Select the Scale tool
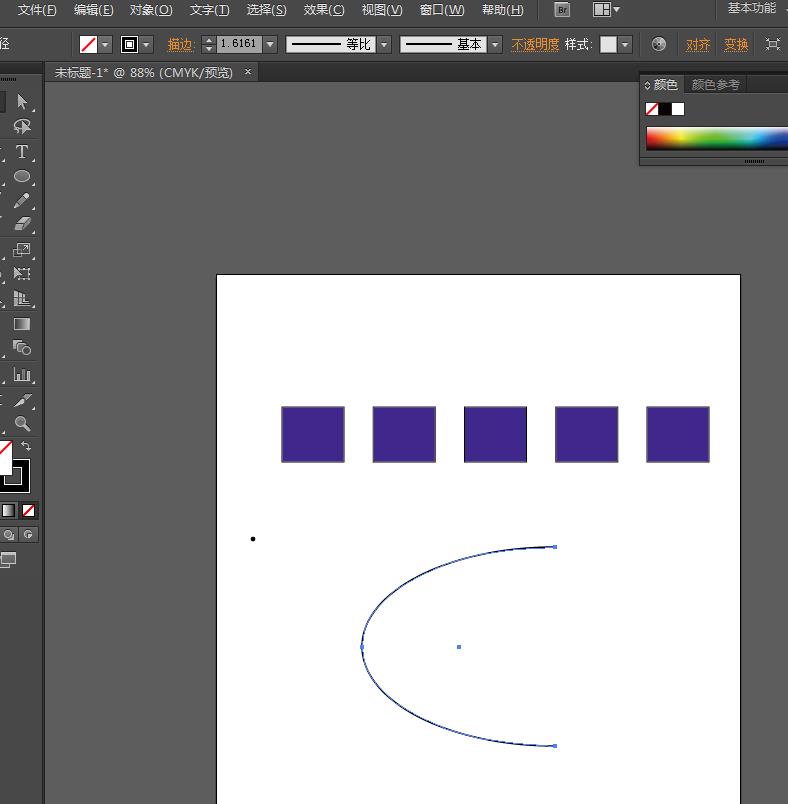The width and height of the screenshot is (788, 804). pos(22,250)
